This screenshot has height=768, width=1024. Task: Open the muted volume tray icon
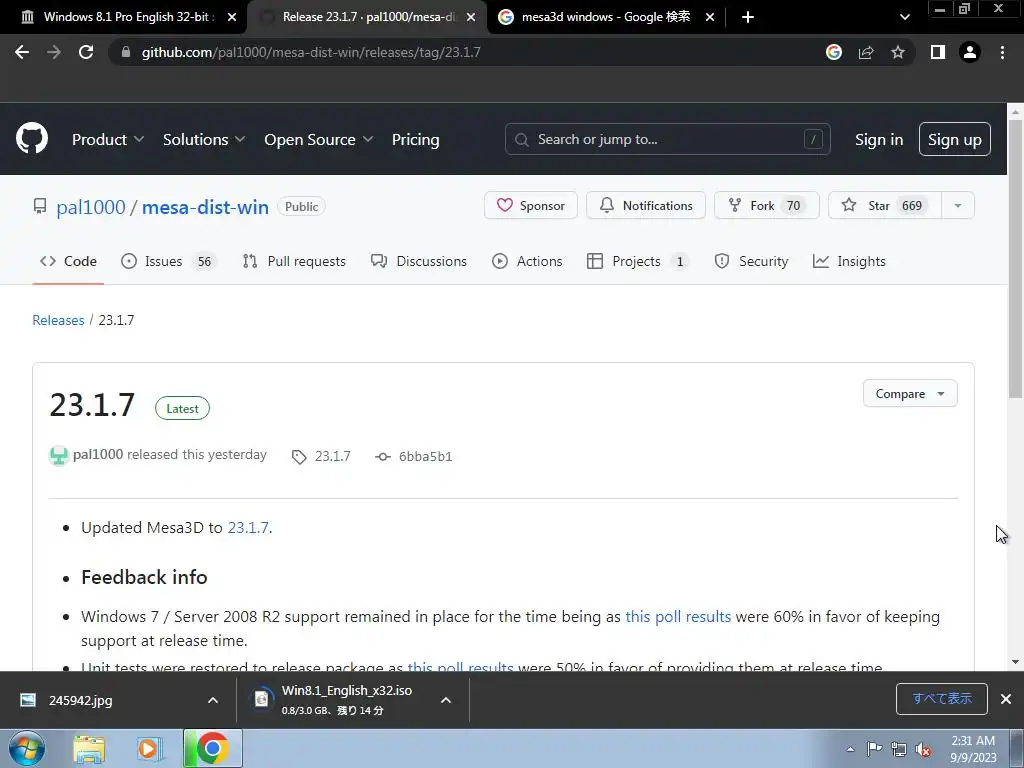923,749
